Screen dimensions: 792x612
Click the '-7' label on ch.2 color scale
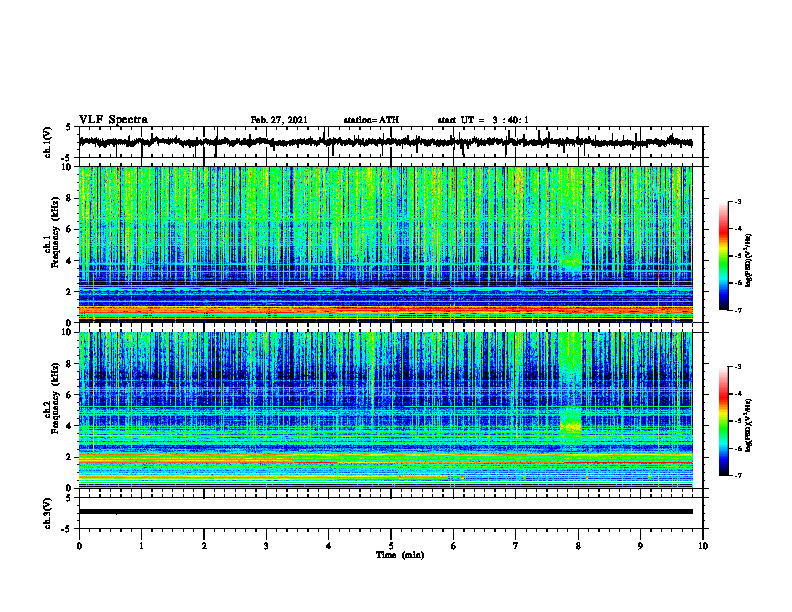coord(738,476)
